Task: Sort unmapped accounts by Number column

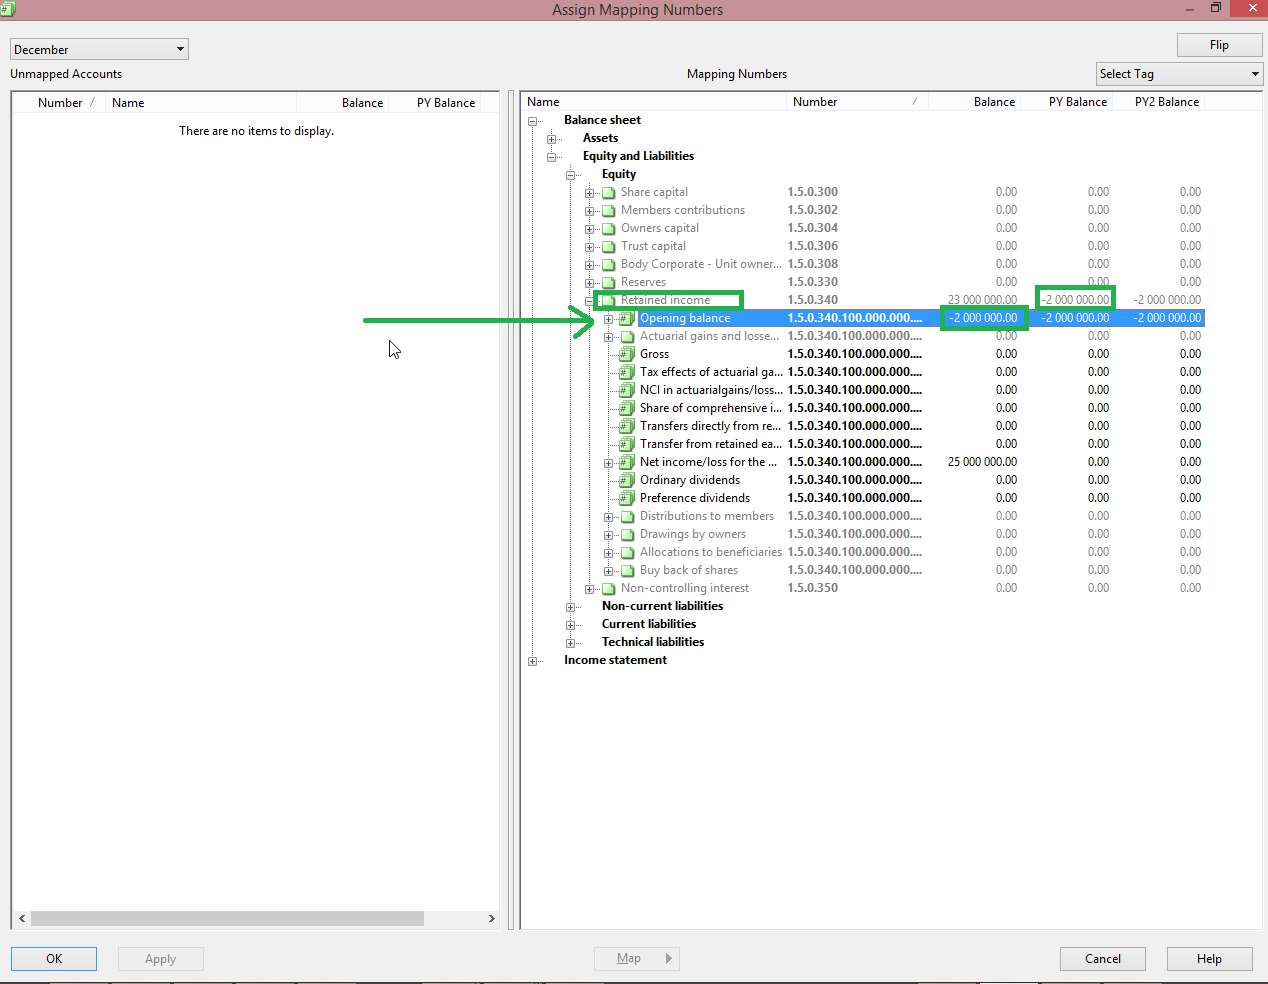Action: (x=60, y=103)
